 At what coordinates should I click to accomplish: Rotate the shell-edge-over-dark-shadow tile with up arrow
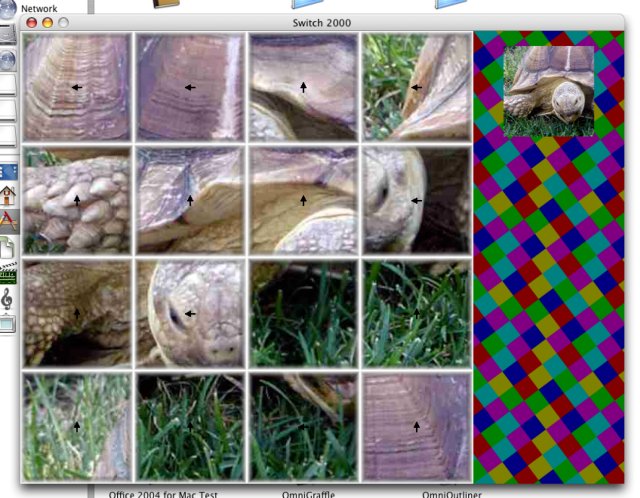pyautogui.click(x=303, y=87)
